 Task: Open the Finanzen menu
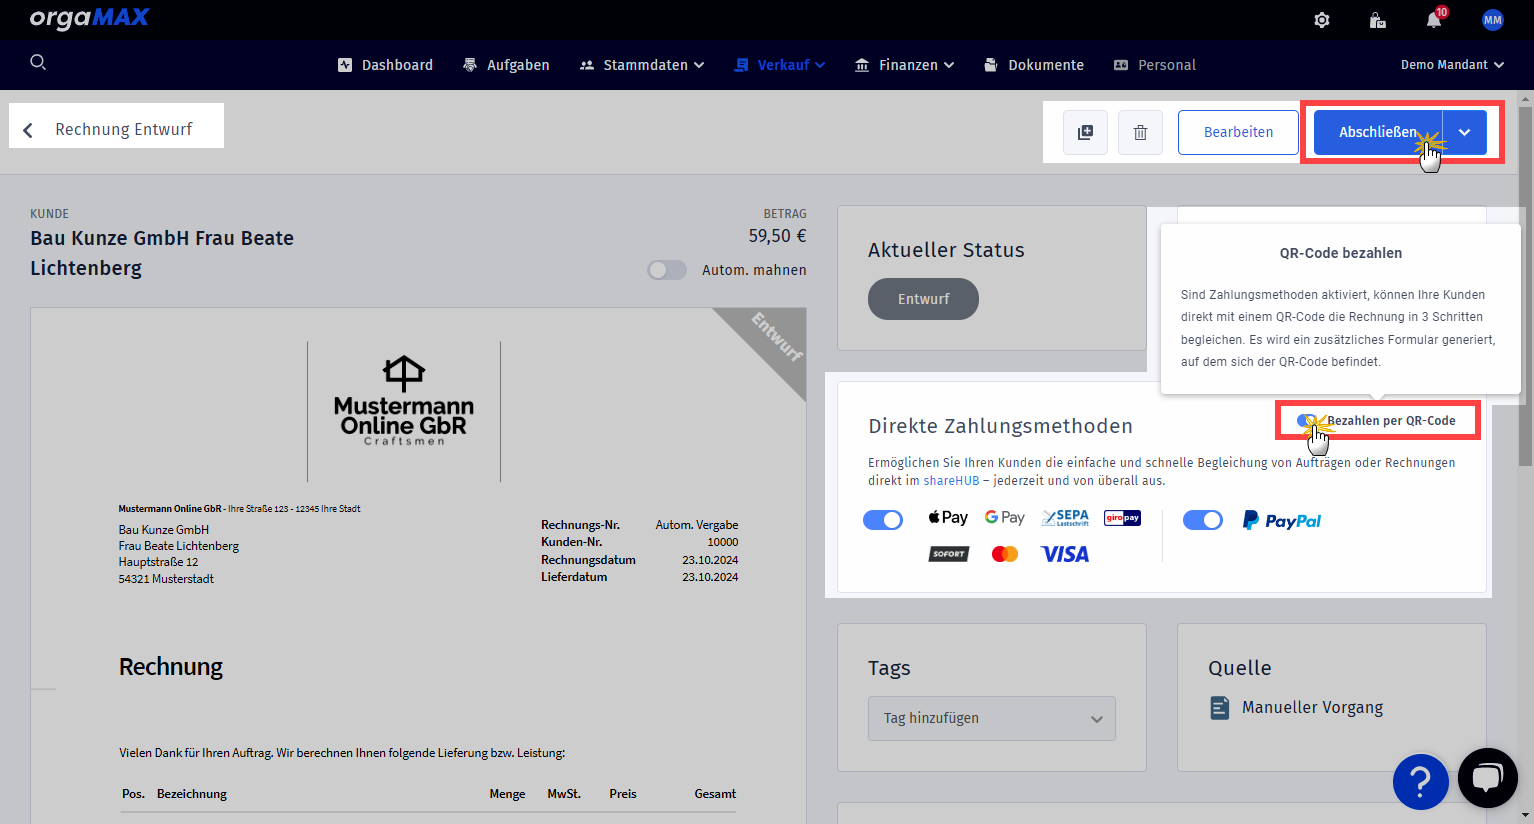(x=904, y=65)
